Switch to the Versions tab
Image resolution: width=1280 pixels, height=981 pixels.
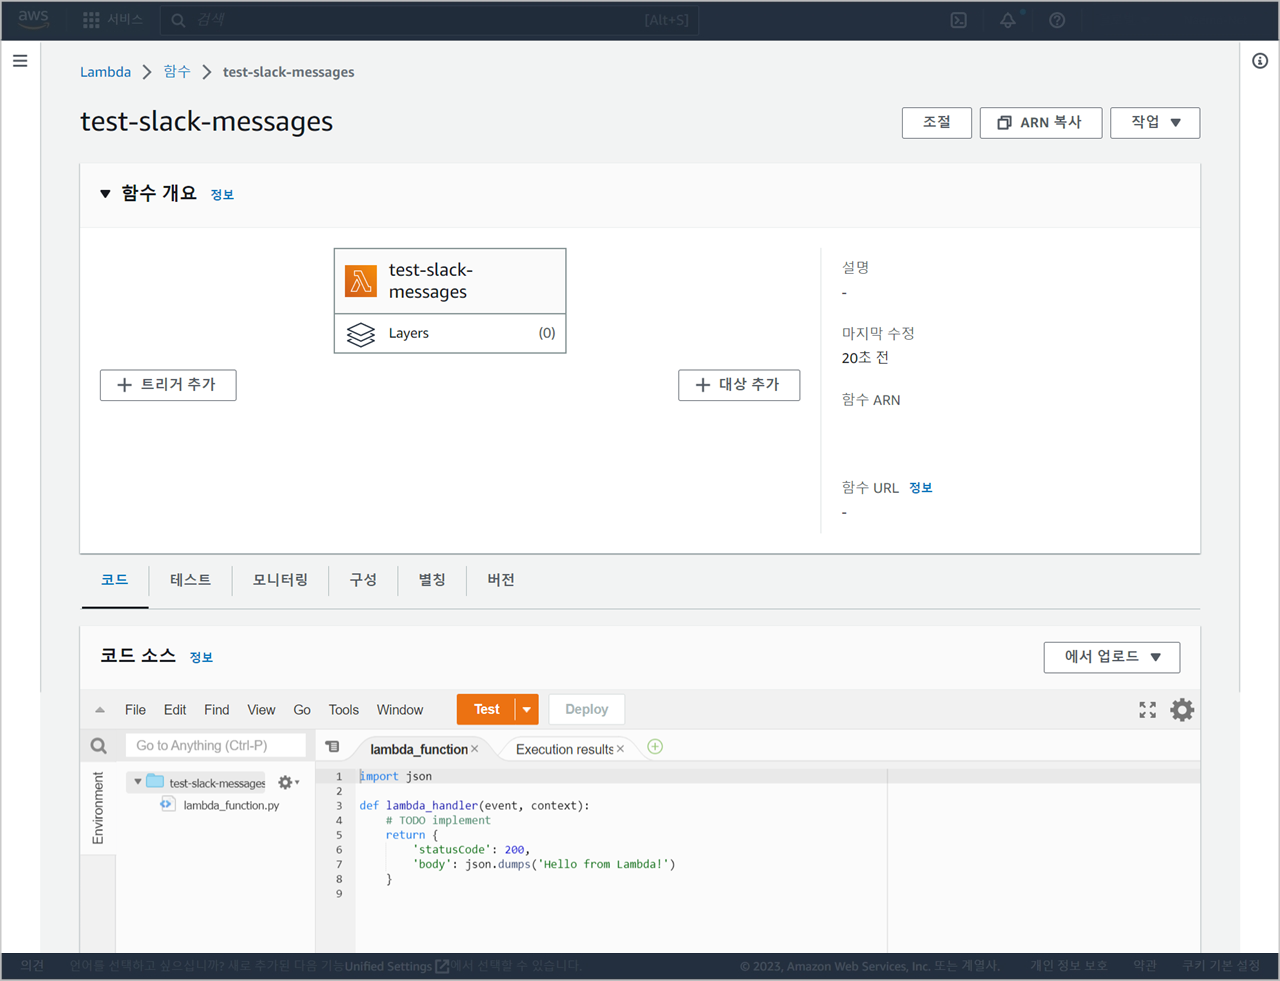point(501,580)
